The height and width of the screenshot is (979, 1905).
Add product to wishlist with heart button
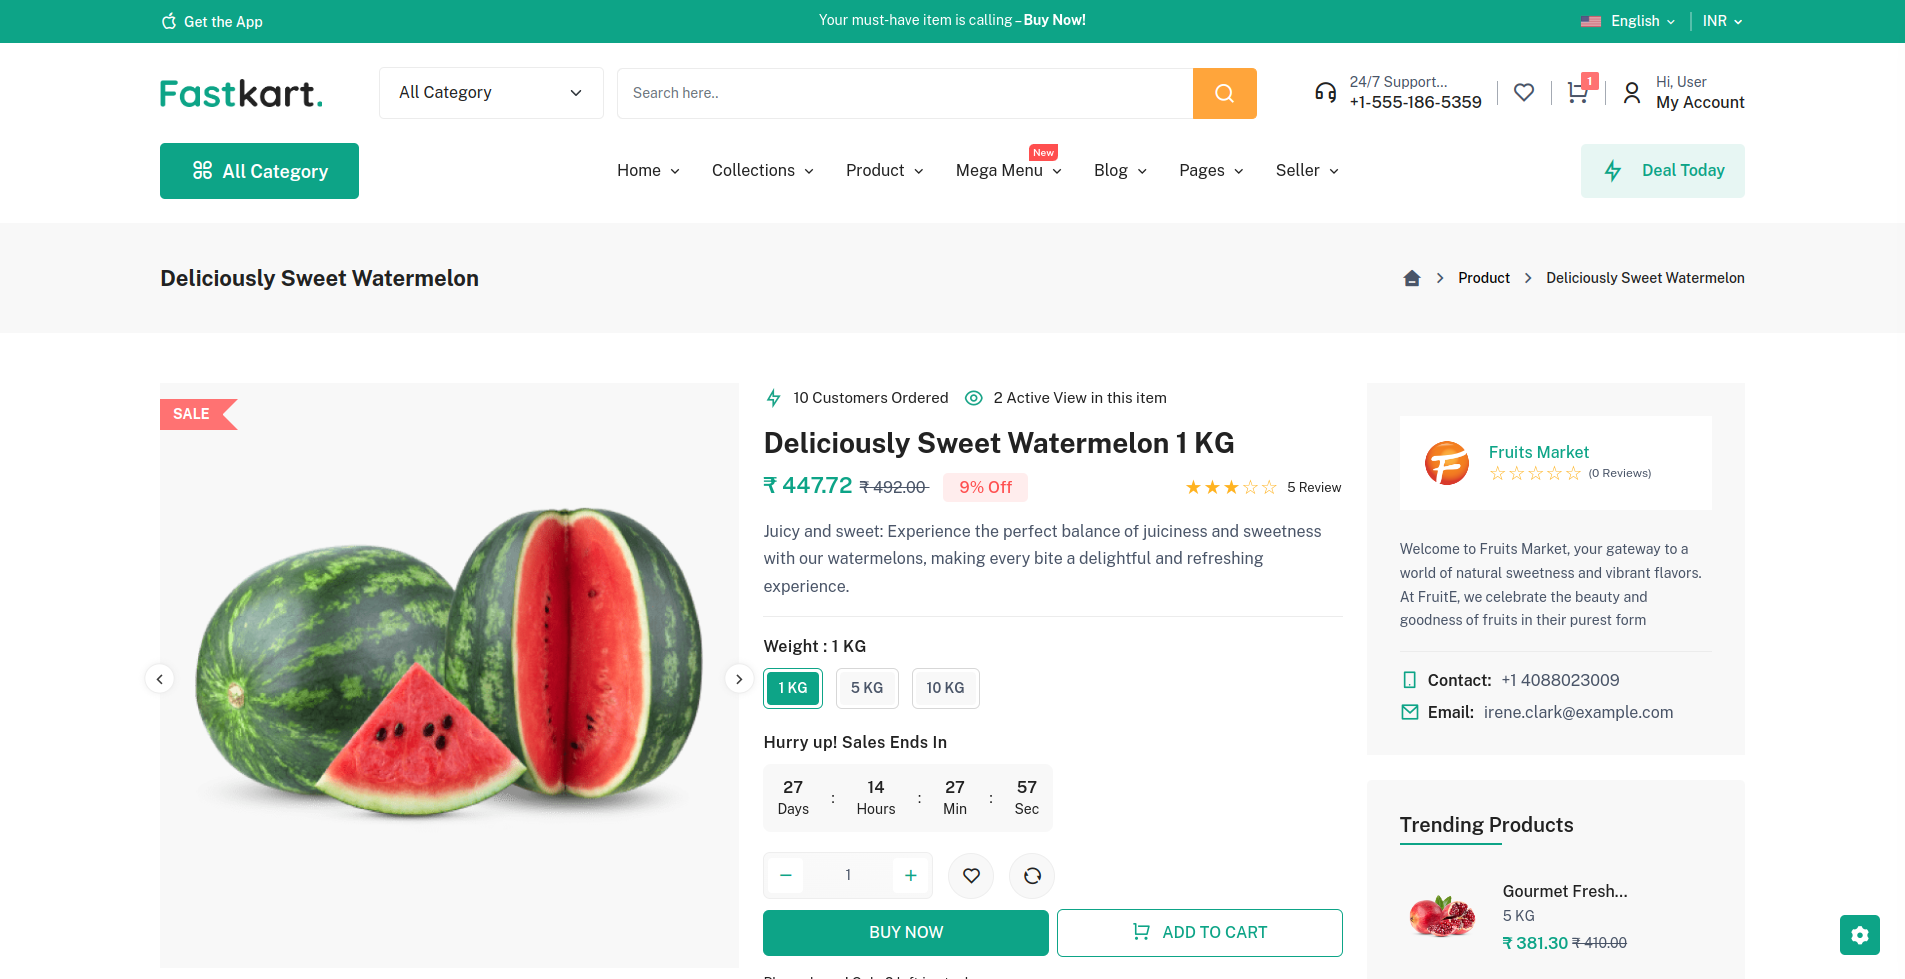971,876
